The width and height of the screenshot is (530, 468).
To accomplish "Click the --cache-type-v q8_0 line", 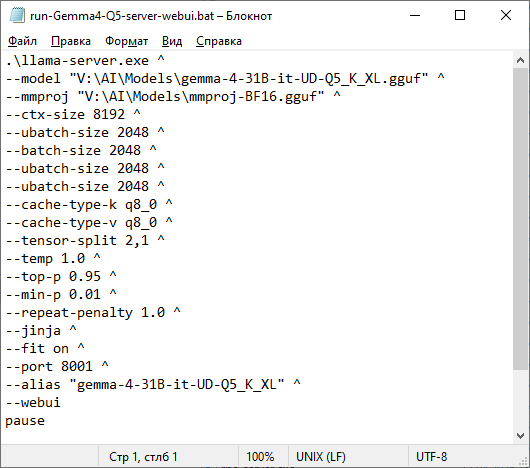I will [x=89, y=223].
